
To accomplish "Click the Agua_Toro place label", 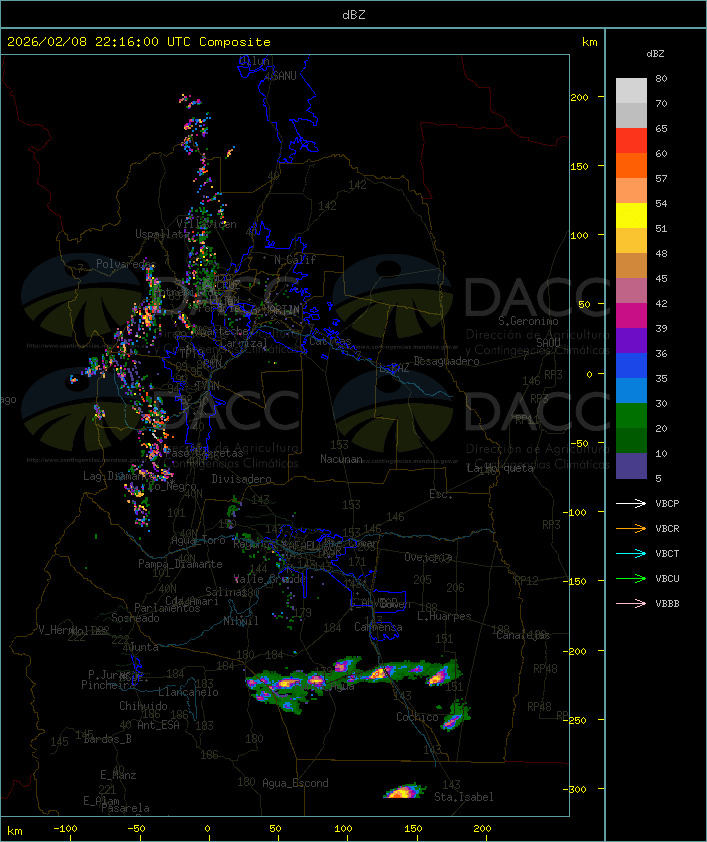I will [x=198, y=540].
